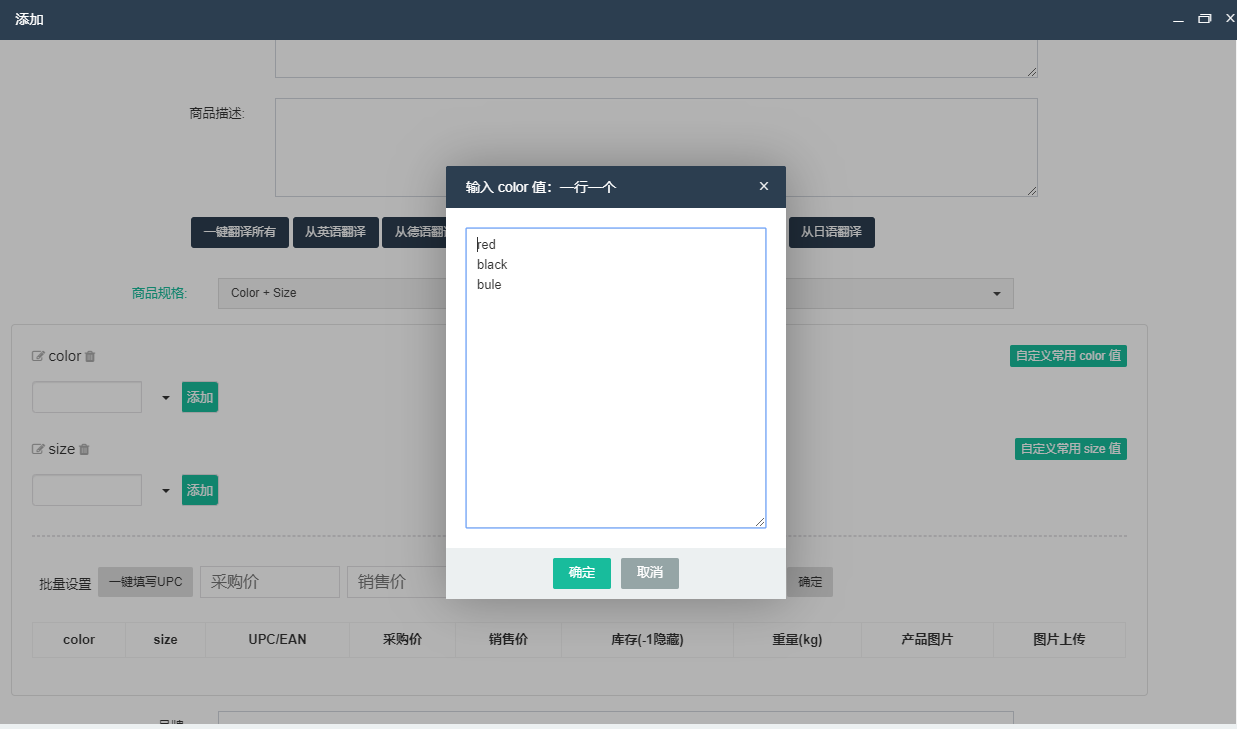Viewport: 1237px width, 729px height.
Task: Click 从英语翻译 button
Action: pyautogui.click(x=335, y=232)
